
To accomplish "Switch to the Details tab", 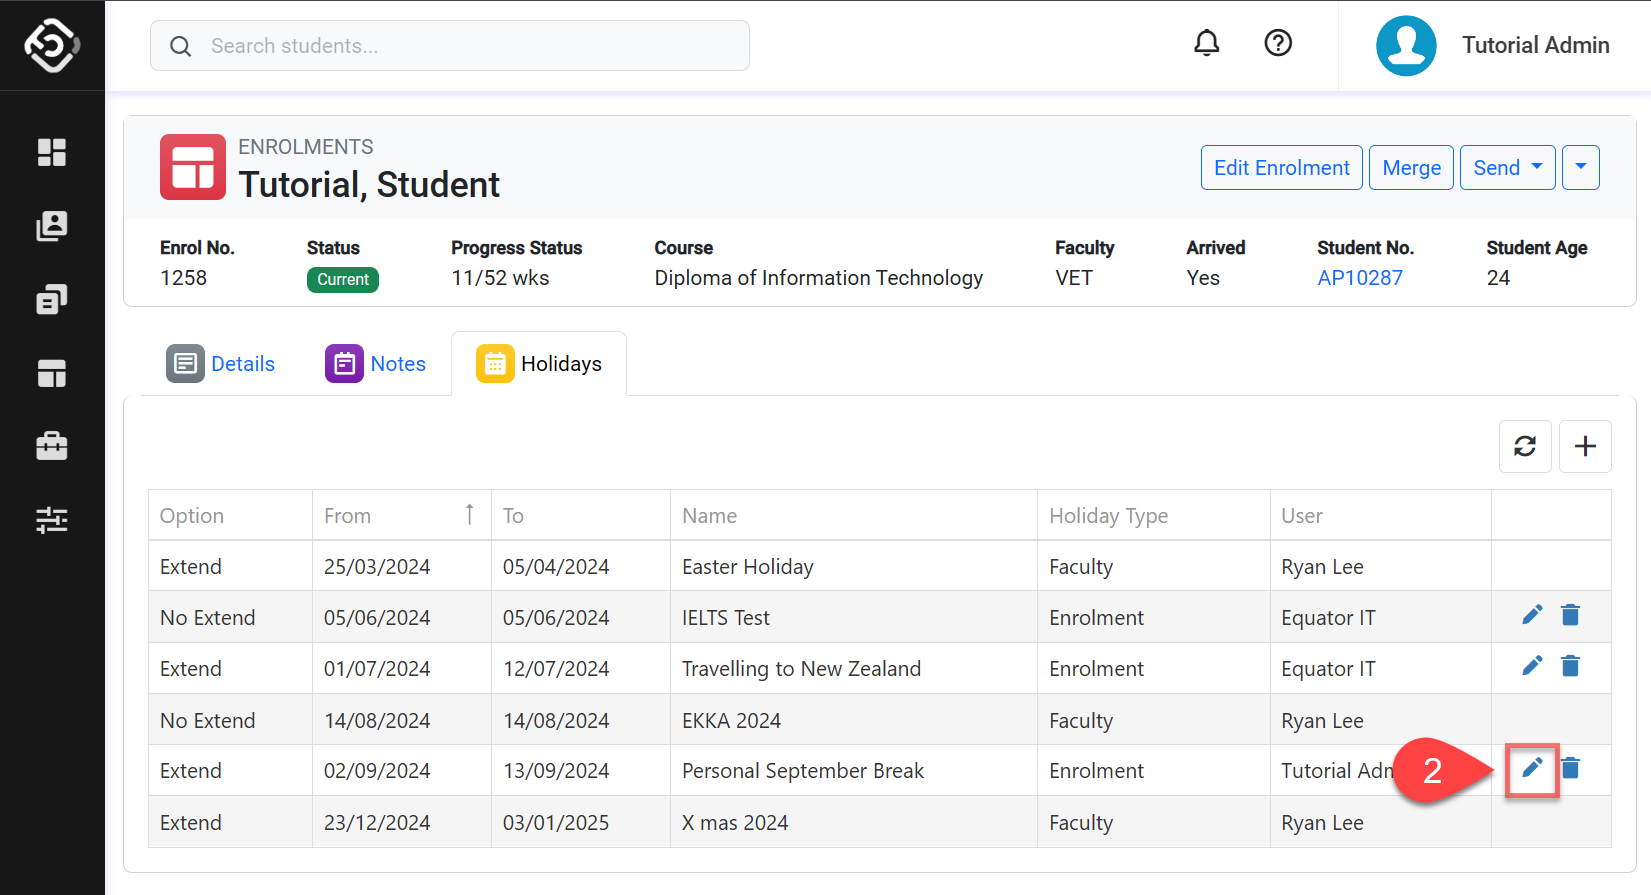I will pos(220,364).
